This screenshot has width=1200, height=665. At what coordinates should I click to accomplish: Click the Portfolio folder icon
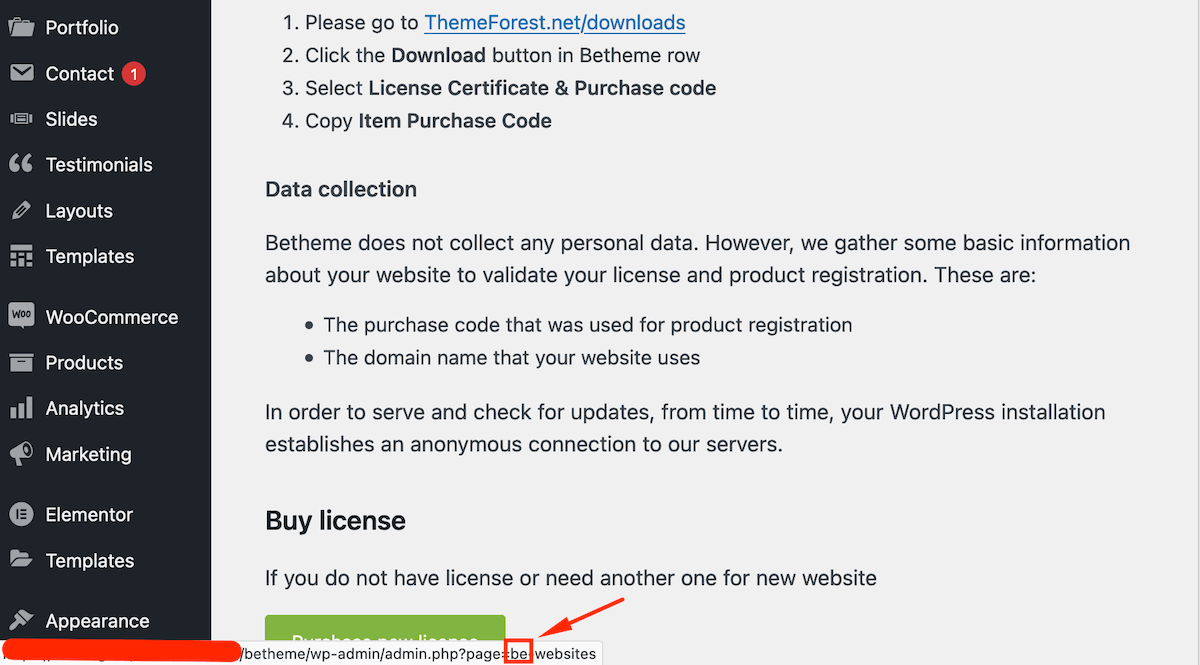(x=21, y=27)
